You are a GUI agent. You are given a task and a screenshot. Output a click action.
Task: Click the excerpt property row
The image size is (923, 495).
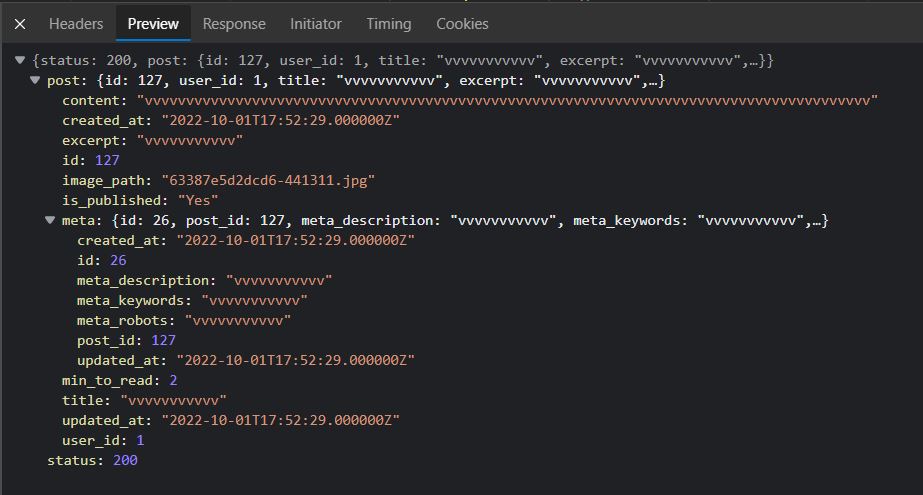[x=152, y=141]
